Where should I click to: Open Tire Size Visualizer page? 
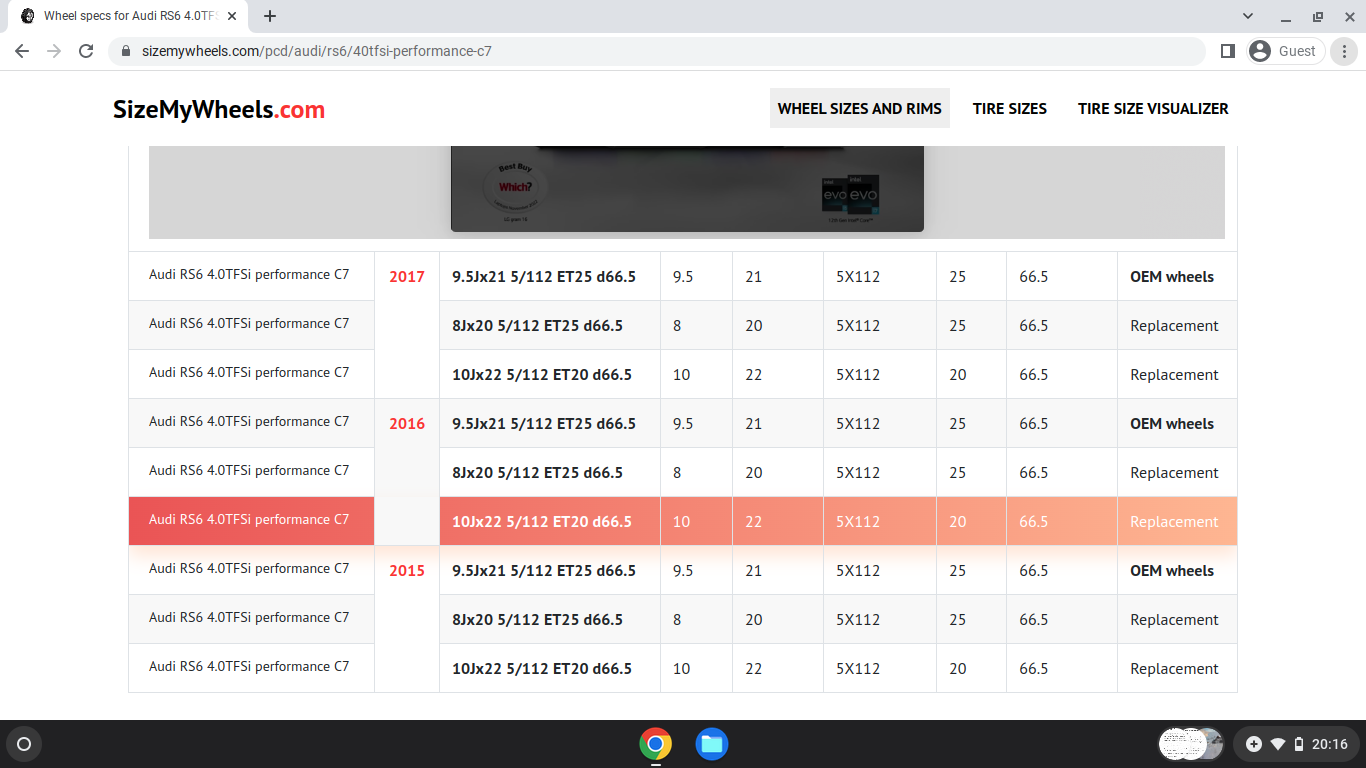(1152, 108)
